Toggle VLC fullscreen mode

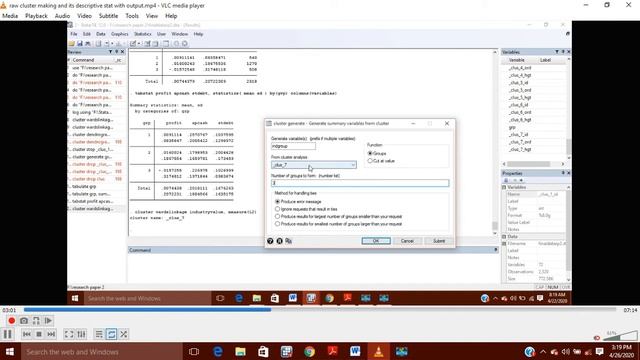tap(69, 334)
